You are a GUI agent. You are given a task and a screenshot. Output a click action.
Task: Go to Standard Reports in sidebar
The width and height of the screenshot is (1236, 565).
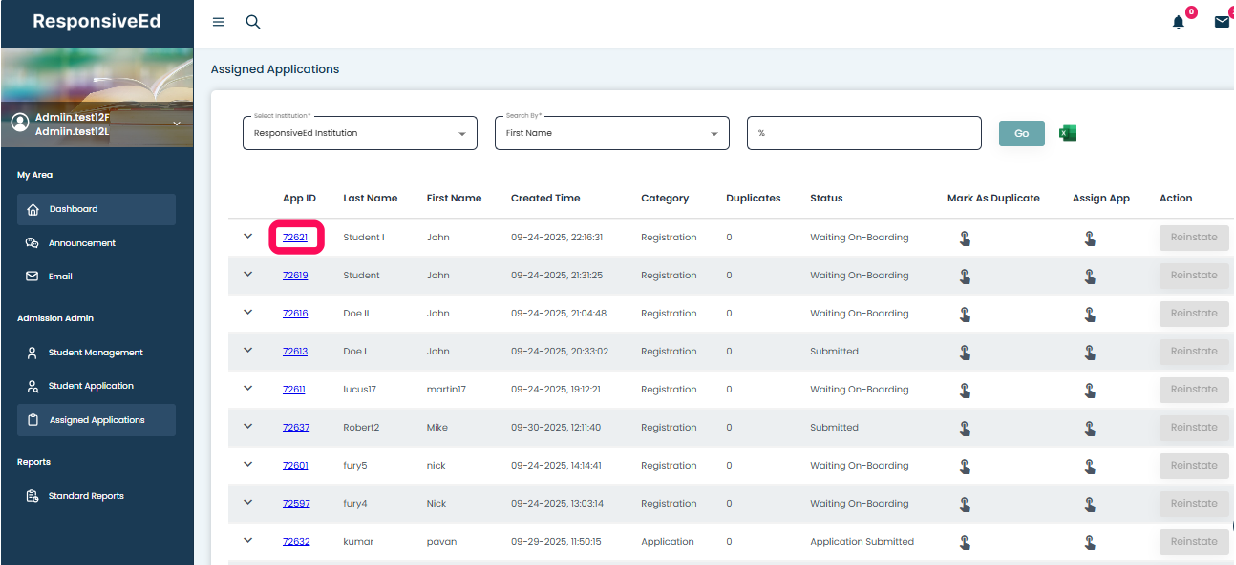(86, 496)
